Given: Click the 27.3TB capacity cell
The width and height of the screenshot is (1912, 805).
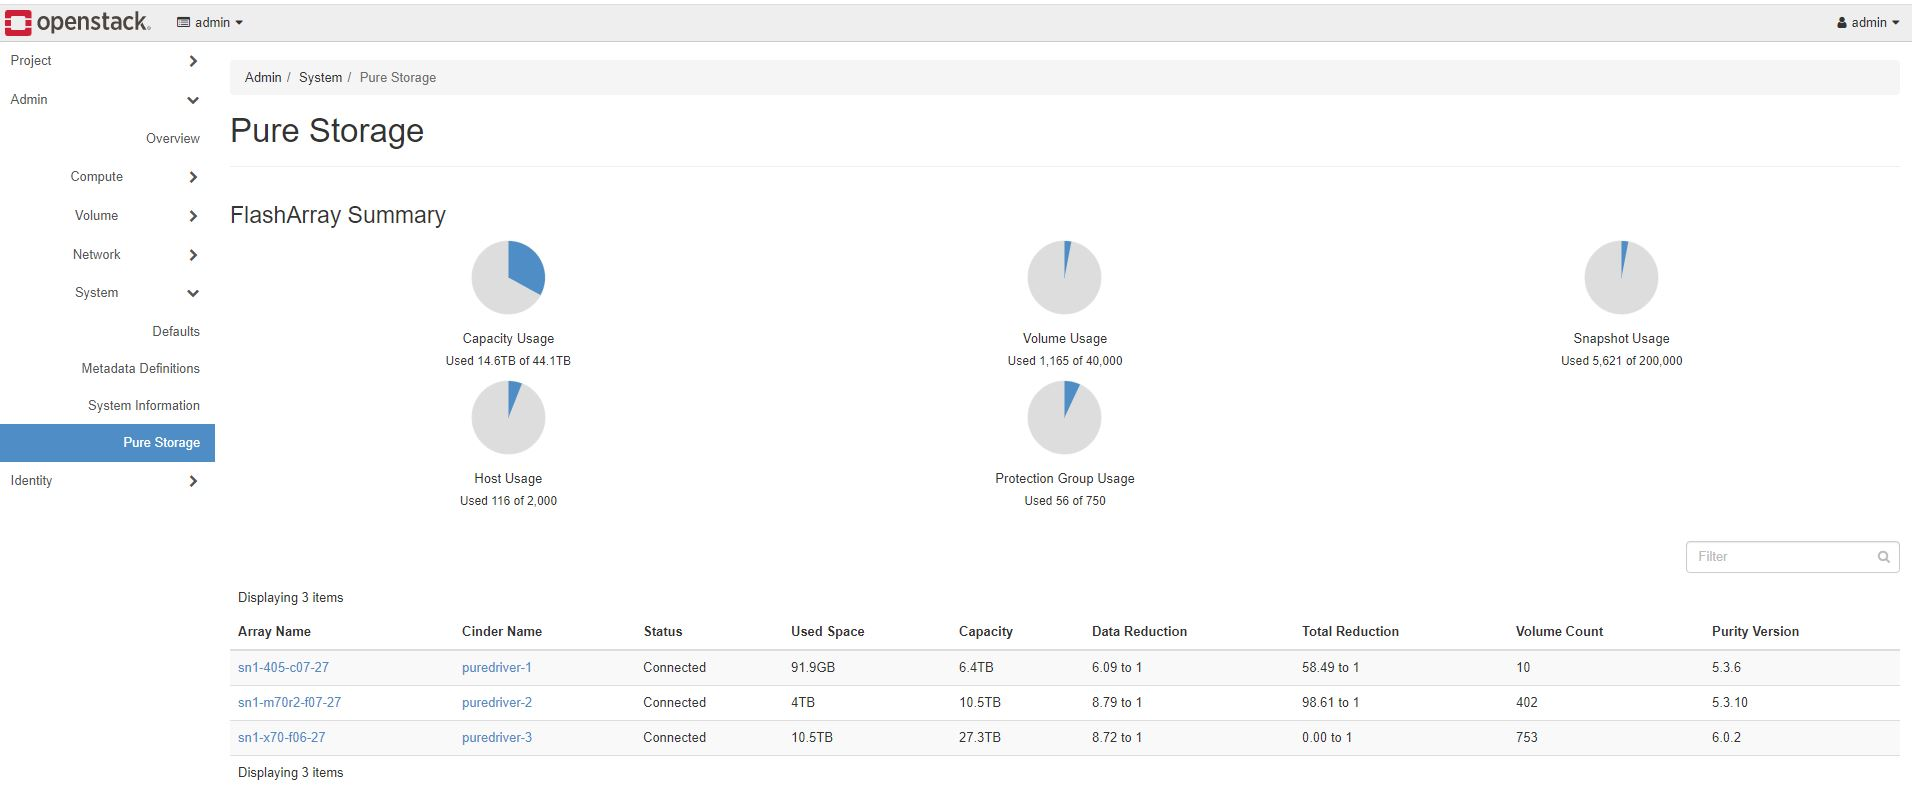Looking at the screenshot, I should point(980,737).
